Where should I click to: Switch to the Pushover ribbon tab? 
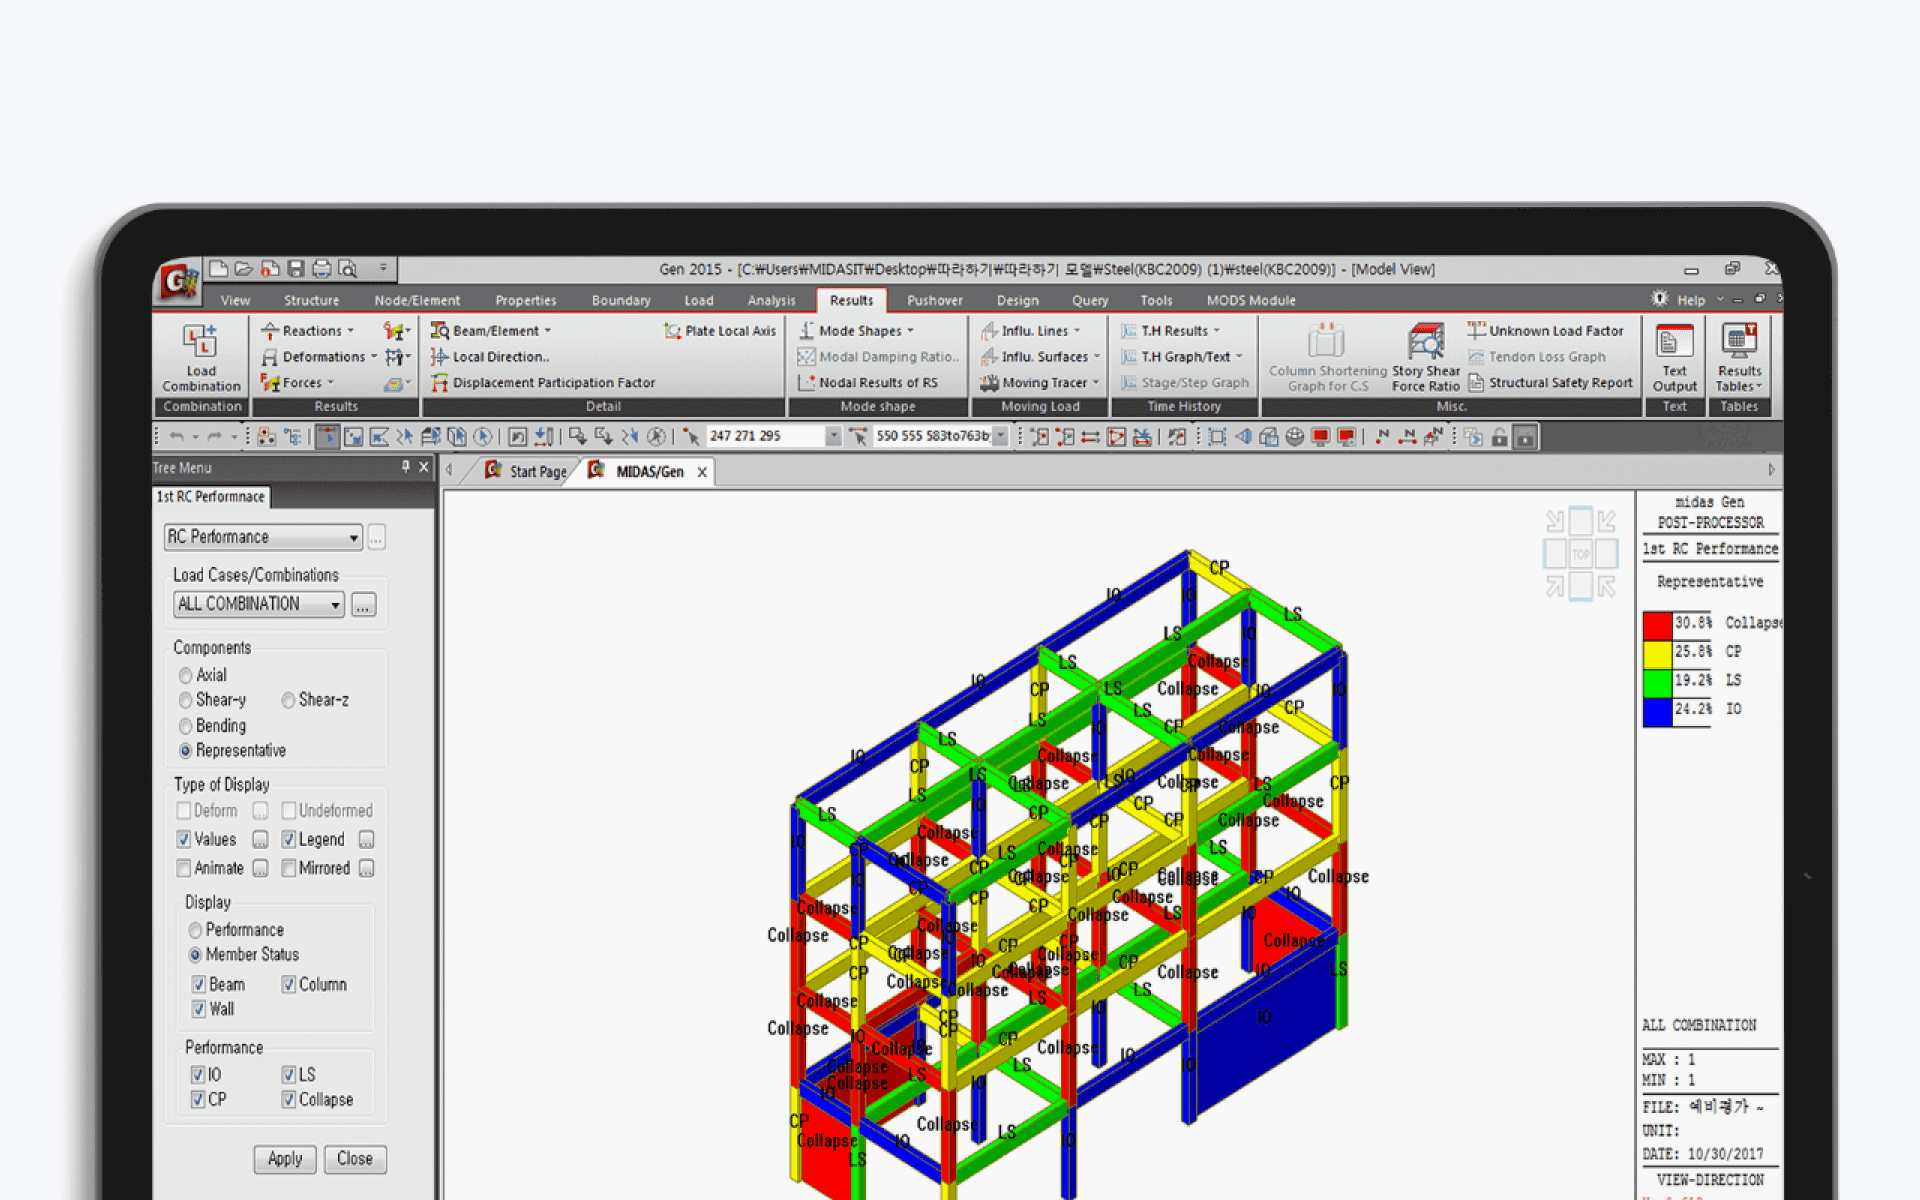(934, 300)
